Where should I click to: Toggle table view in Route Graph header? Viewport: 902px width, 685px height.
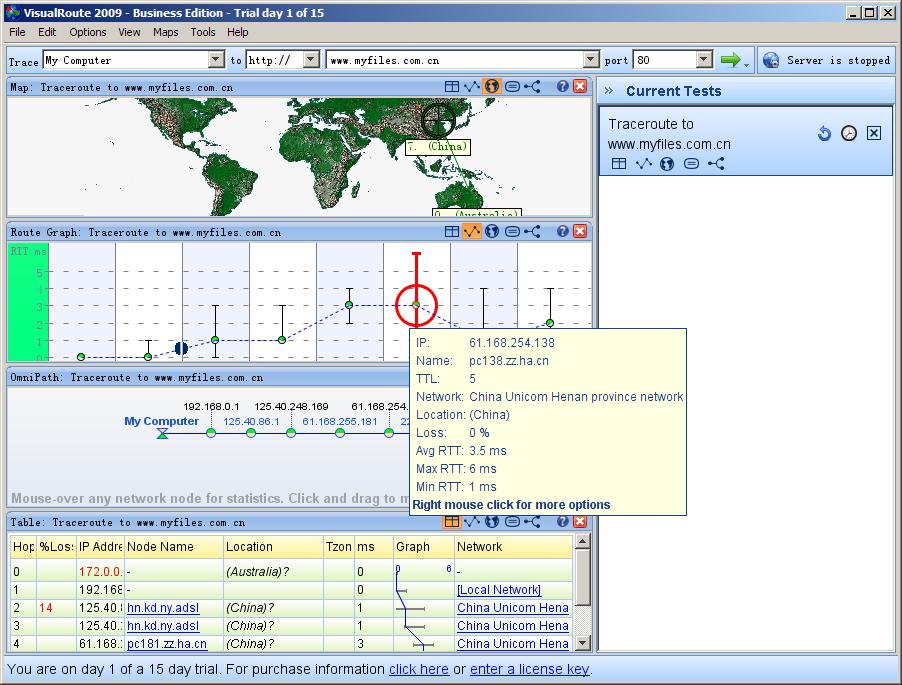coord(452,232)
